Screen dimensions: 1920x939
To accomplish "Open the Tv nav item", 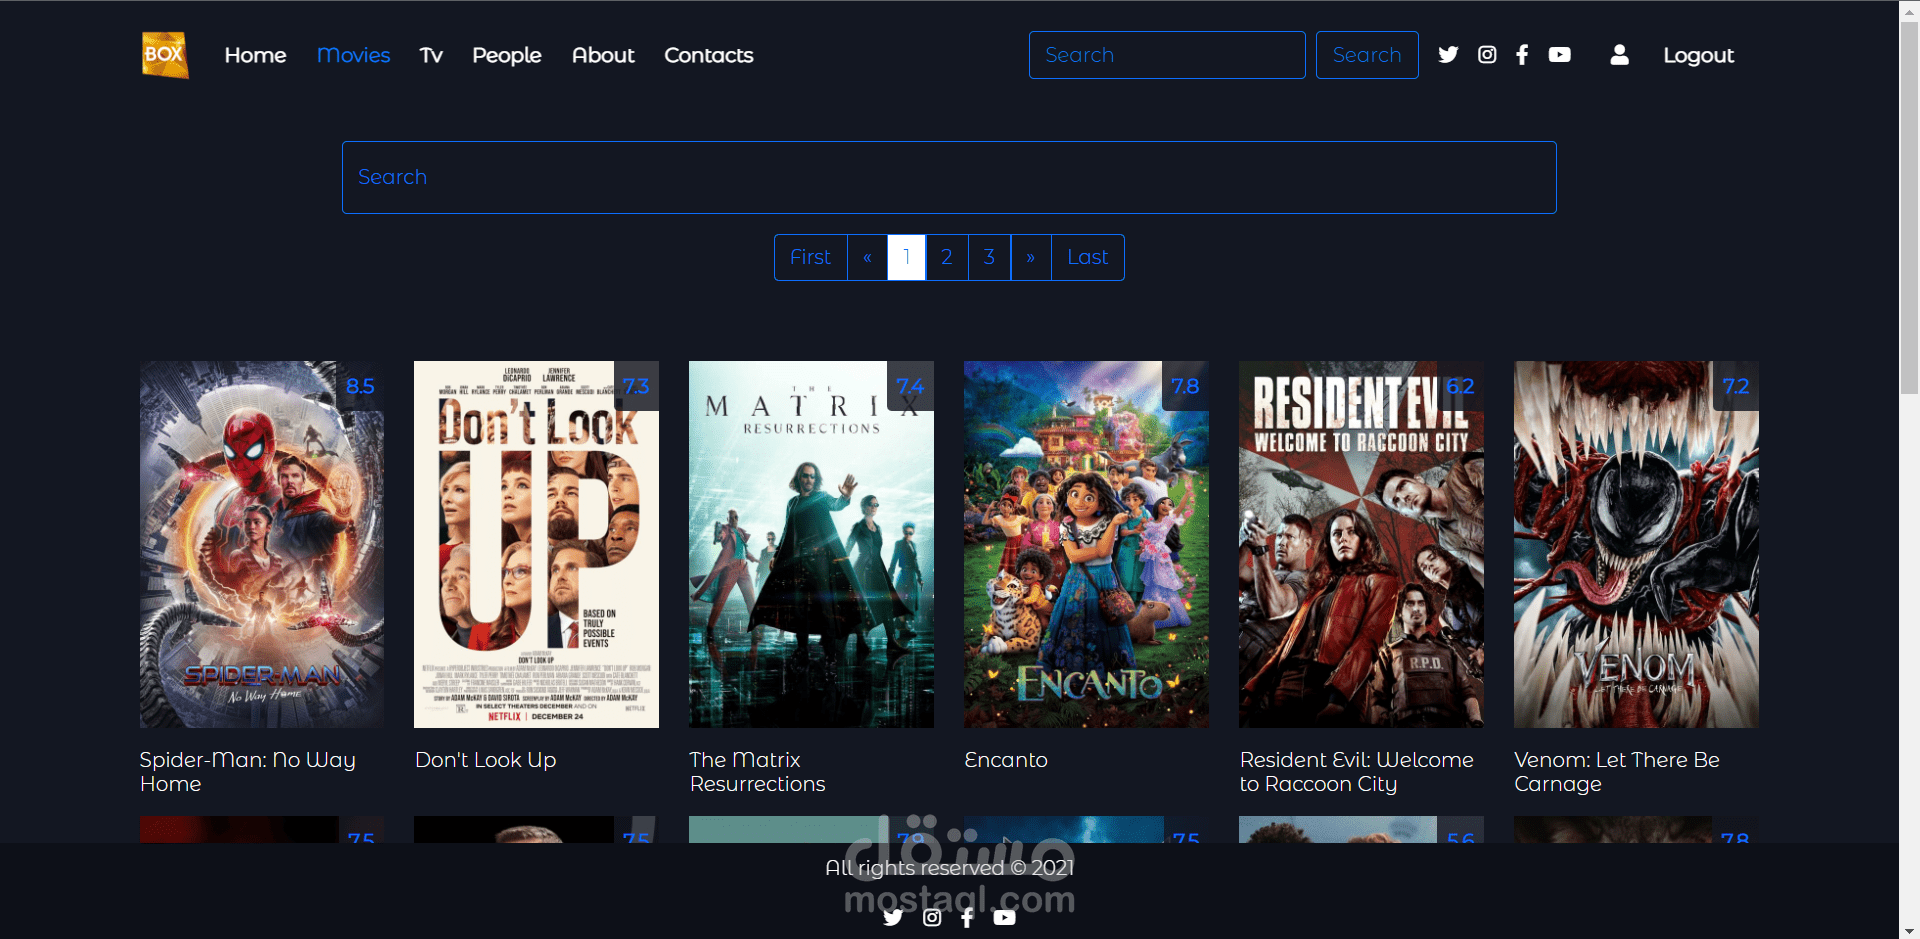I will click(431, 55).
